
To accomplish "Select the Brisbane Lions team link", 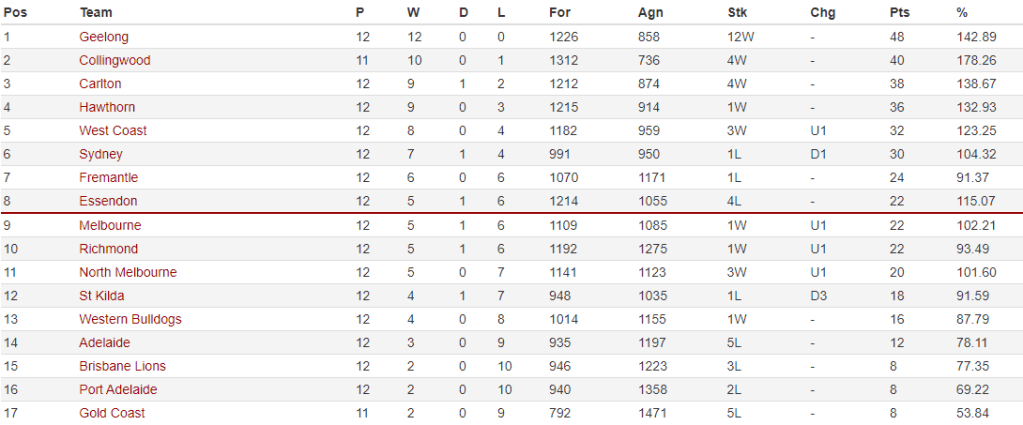I will coord(123,366).
